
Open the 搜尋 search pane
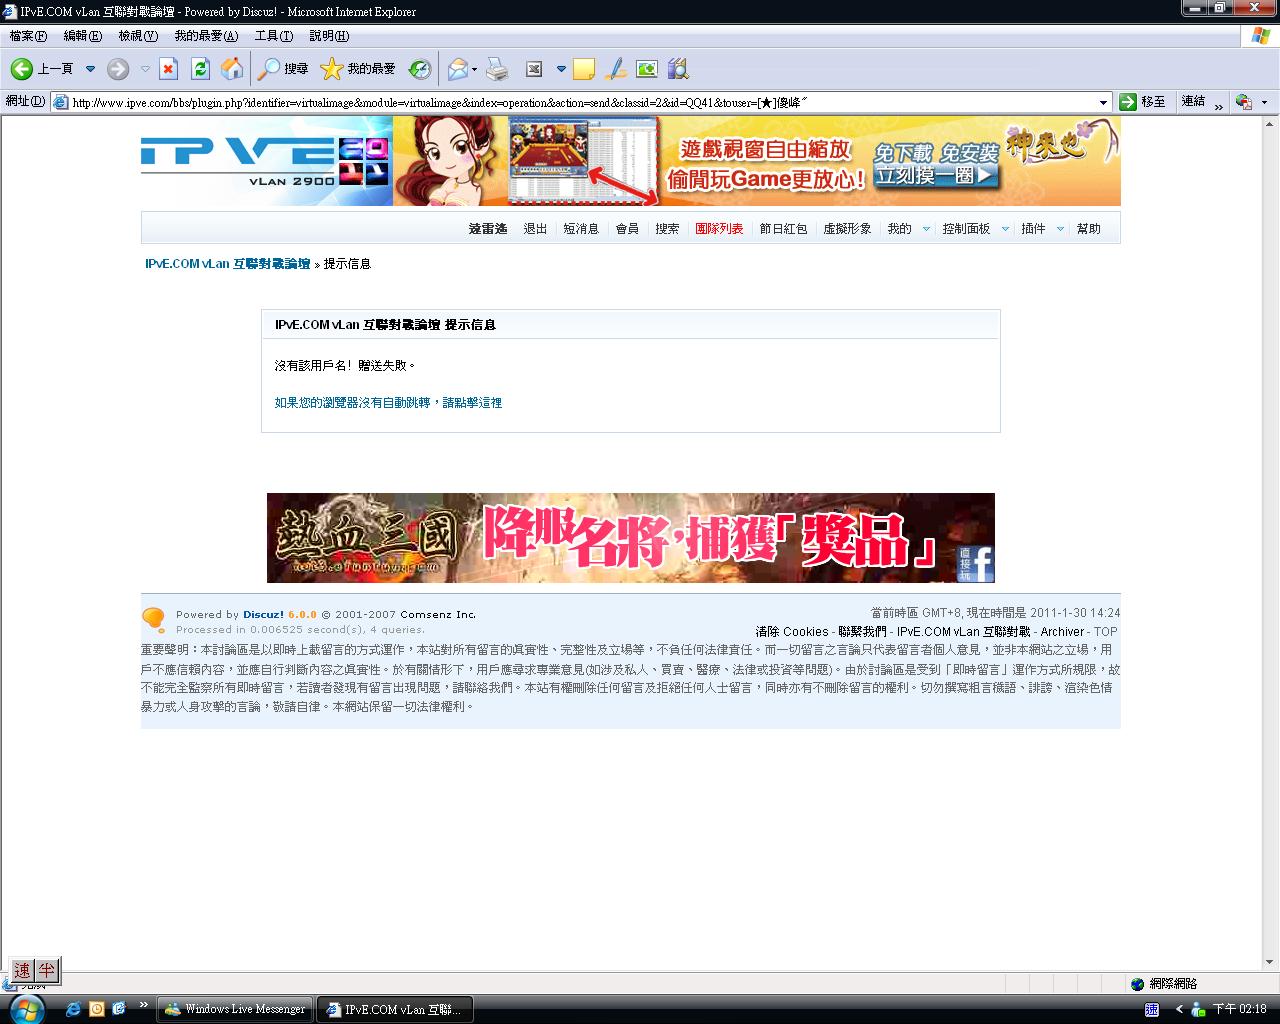283,69
